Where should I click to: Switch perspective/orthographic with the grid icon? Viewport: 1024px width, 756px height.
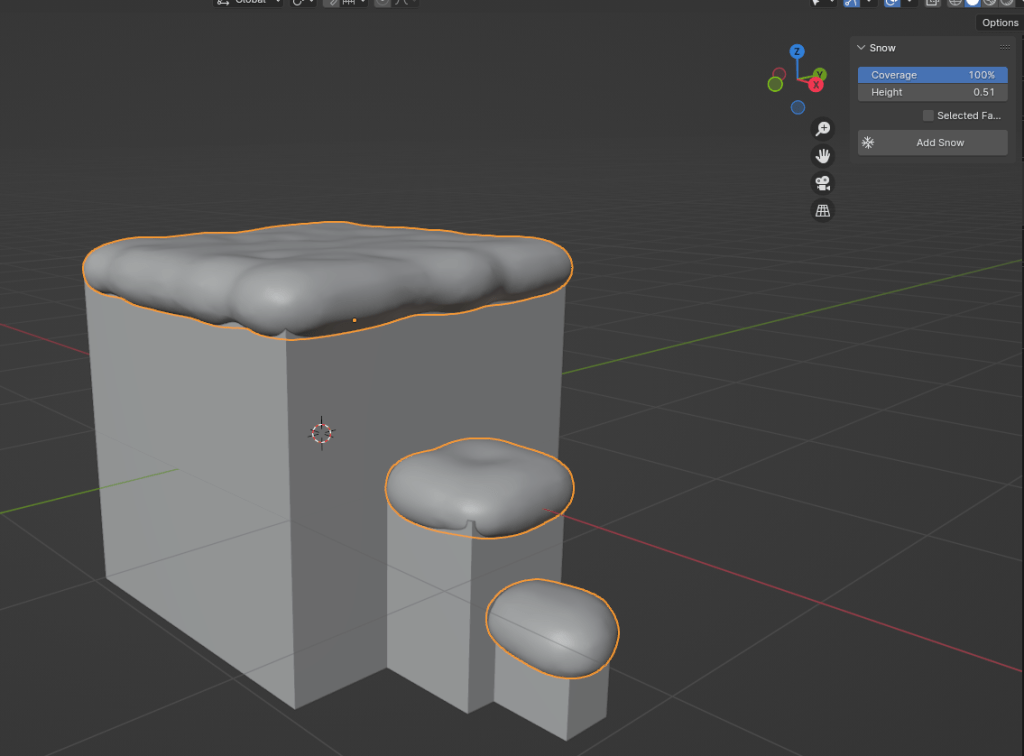[x=823, y=210]
